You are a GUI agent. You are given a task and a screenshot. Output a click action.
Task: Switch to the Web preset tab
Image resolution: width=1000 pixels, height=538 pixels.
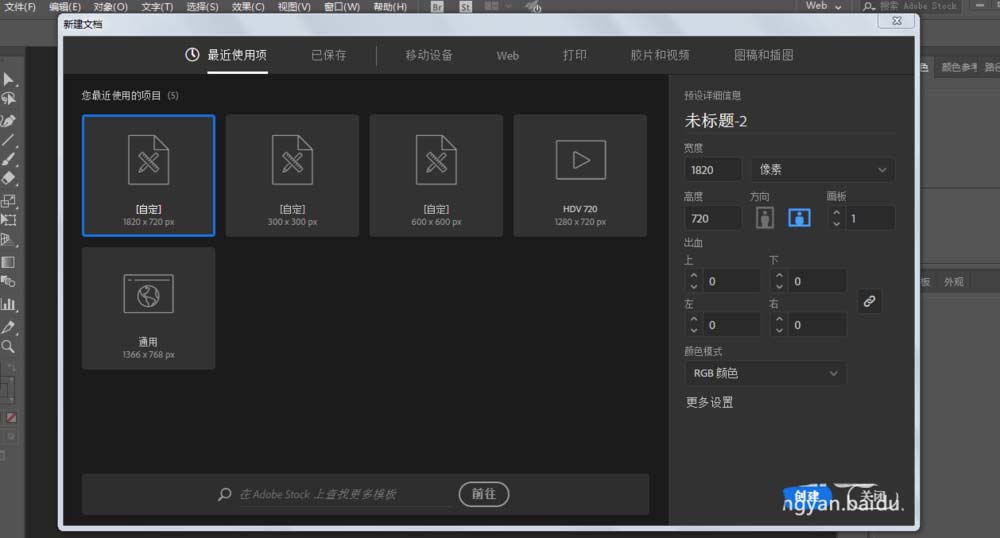pyautogui.click(x=508, y=56)
